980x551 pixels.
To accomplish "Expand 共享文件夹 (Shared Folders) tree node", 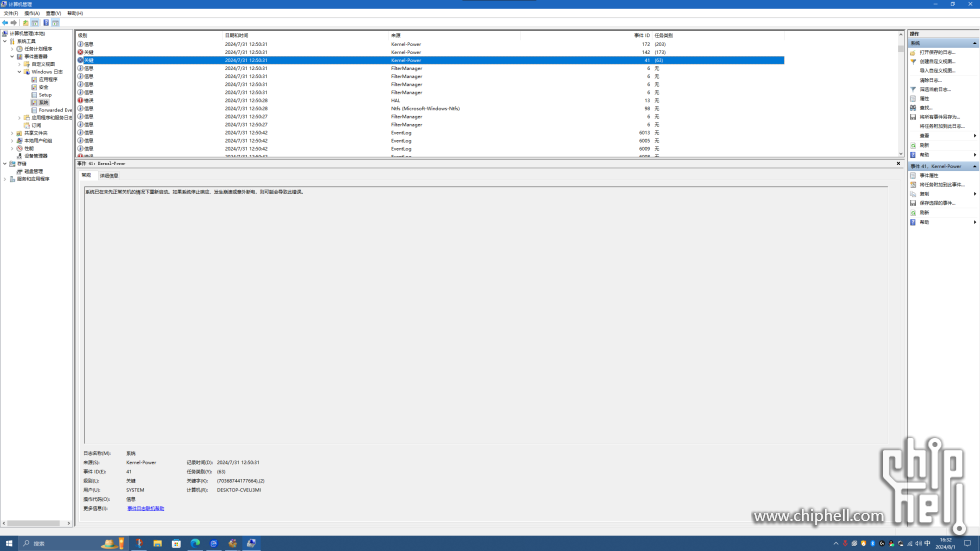I will [x=12, y=133].
